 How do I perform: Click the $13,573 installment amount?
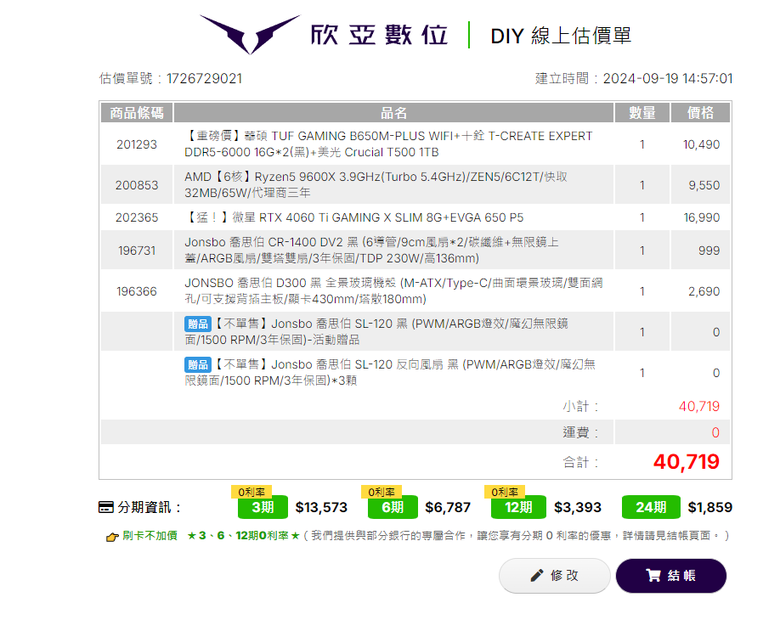click(x=321, y=508)
